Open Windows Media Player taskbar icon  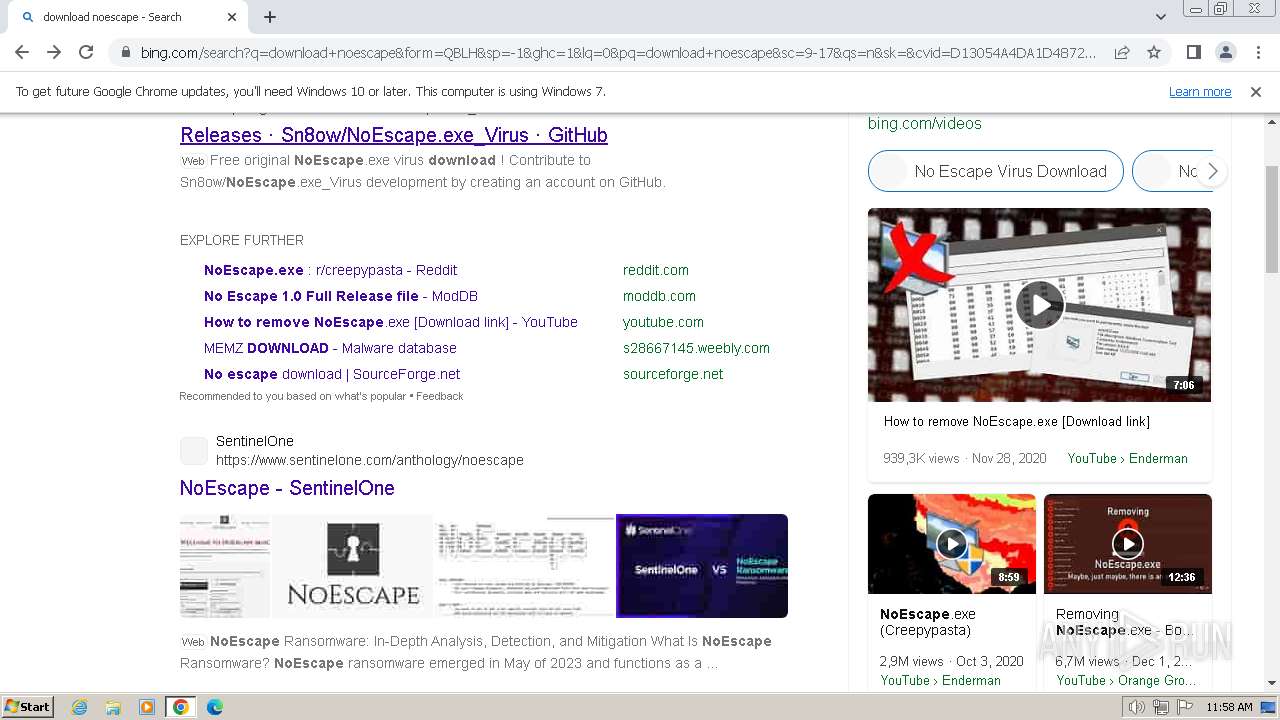pos(147,707)
